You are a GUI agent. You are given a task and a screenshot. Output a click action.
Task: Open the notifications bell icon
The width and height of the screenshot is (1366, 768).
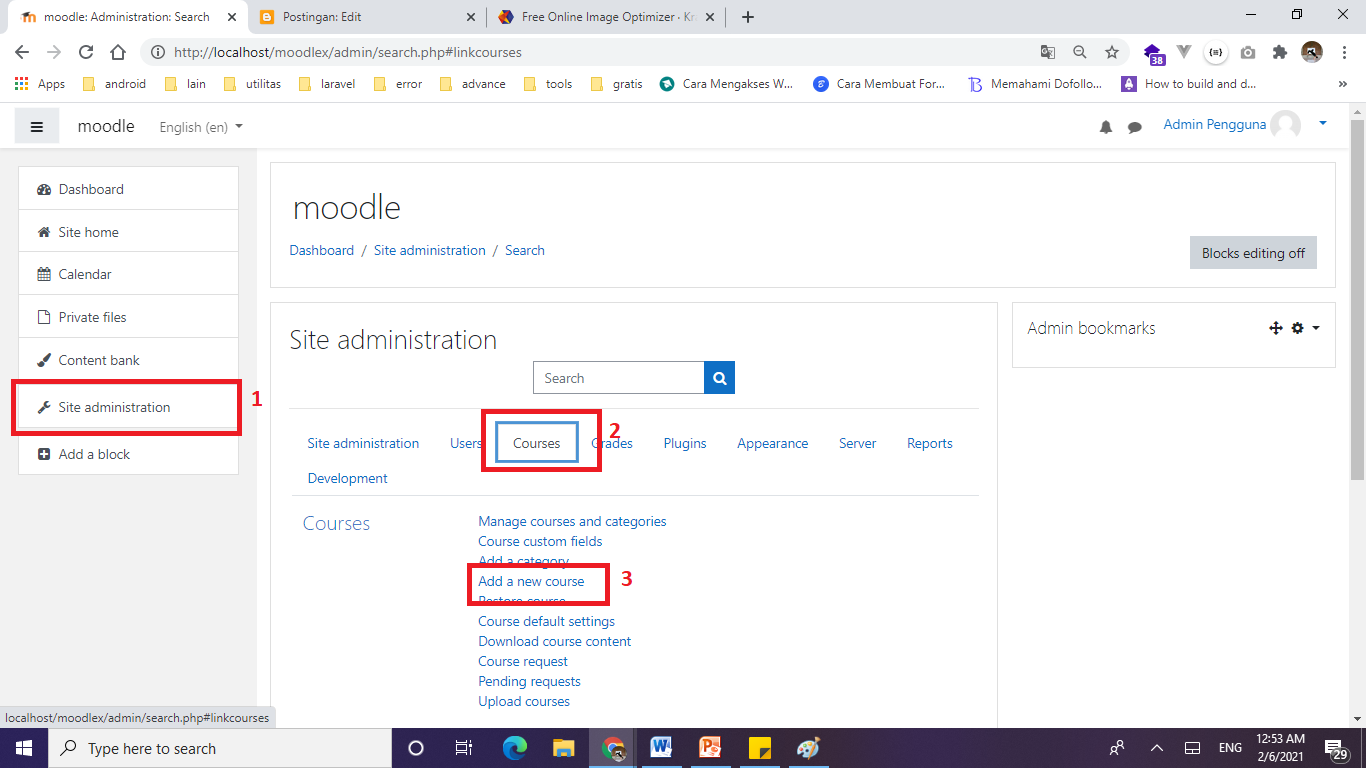pos(1106,127)
